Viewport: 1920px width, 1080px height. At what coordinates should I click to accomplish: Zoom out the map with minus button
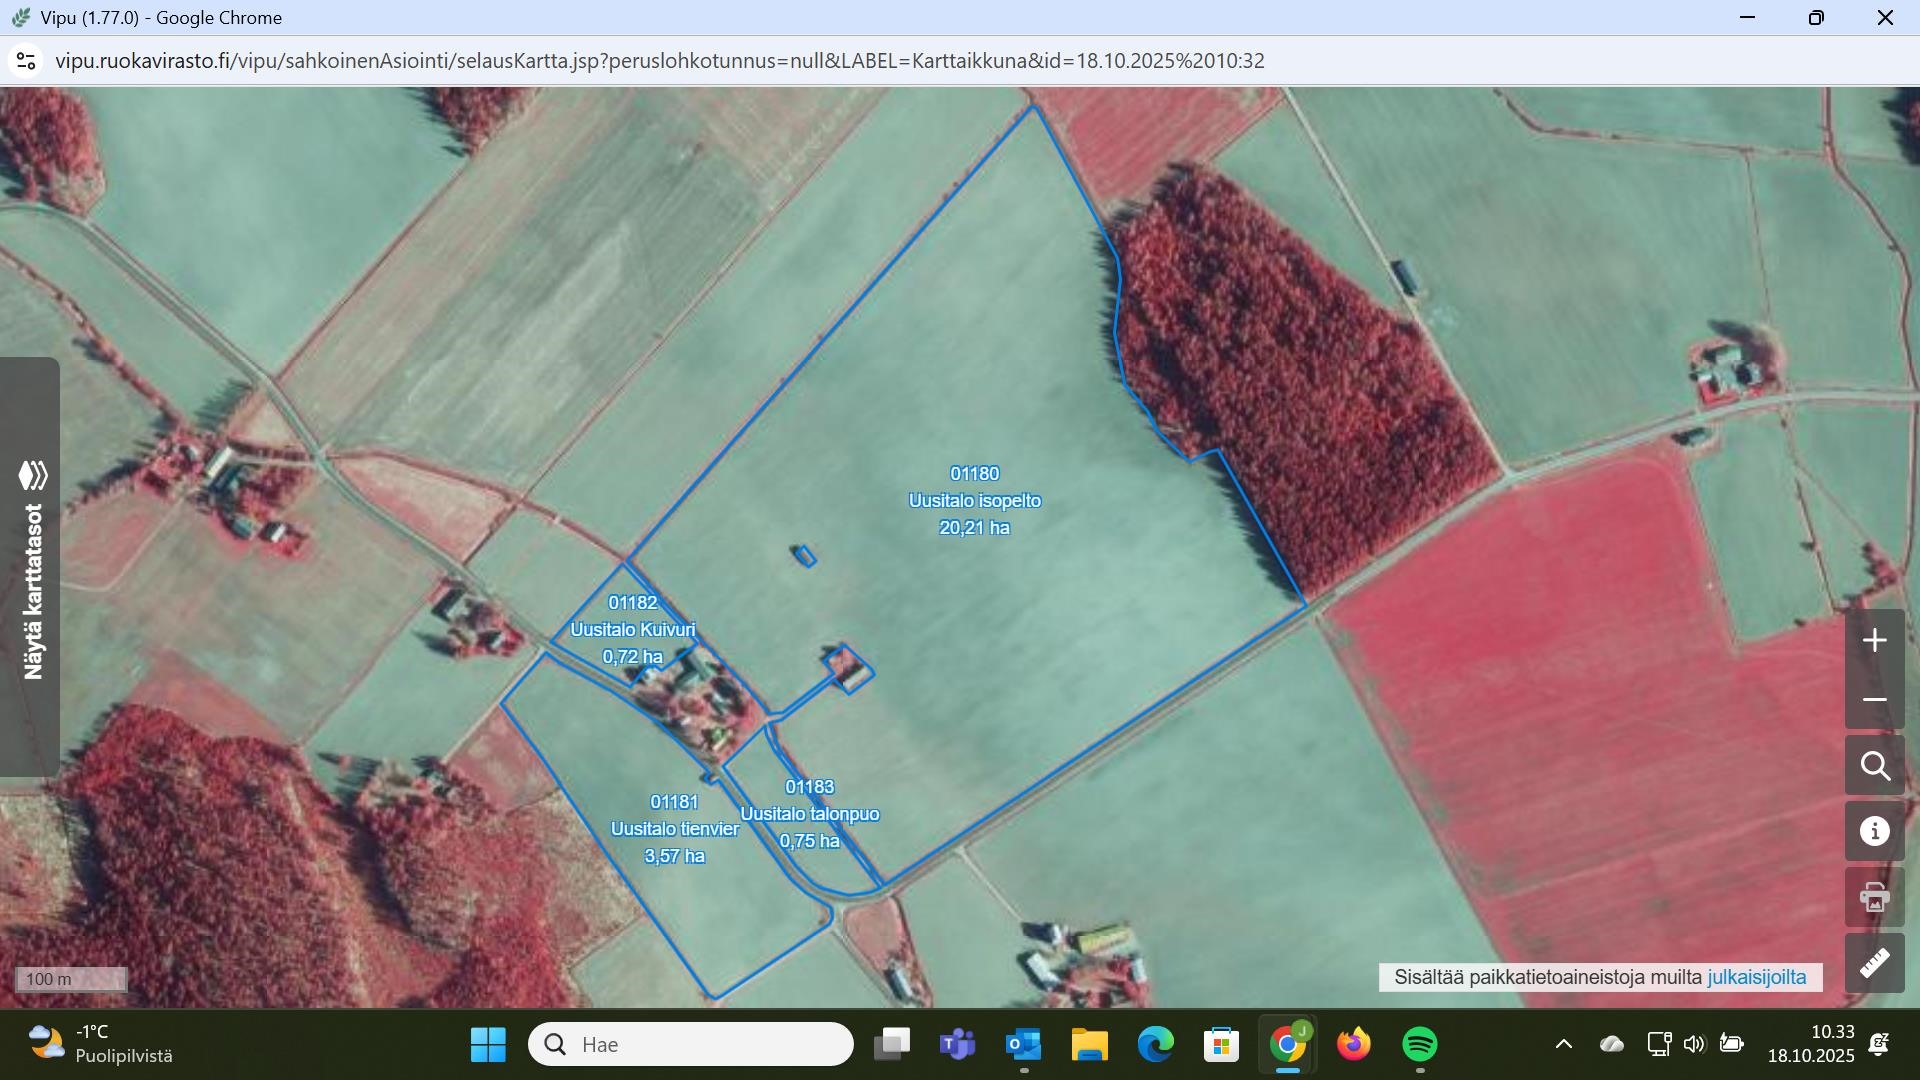(x=1874, y=700)
